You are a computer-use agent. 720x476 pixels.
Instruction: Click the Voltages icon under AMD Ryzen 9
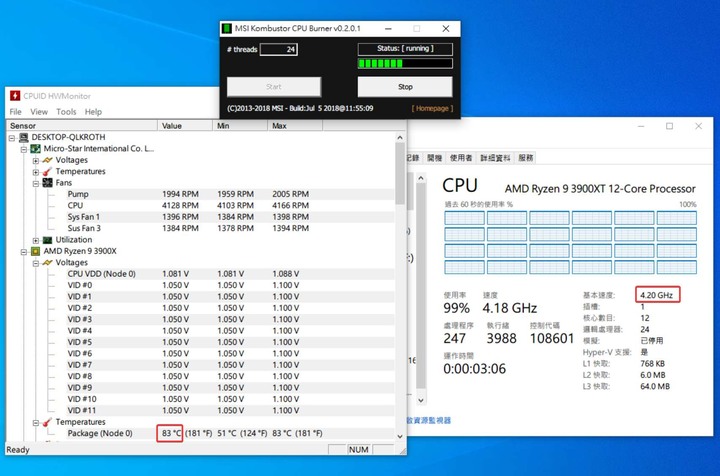coord(47,263)
